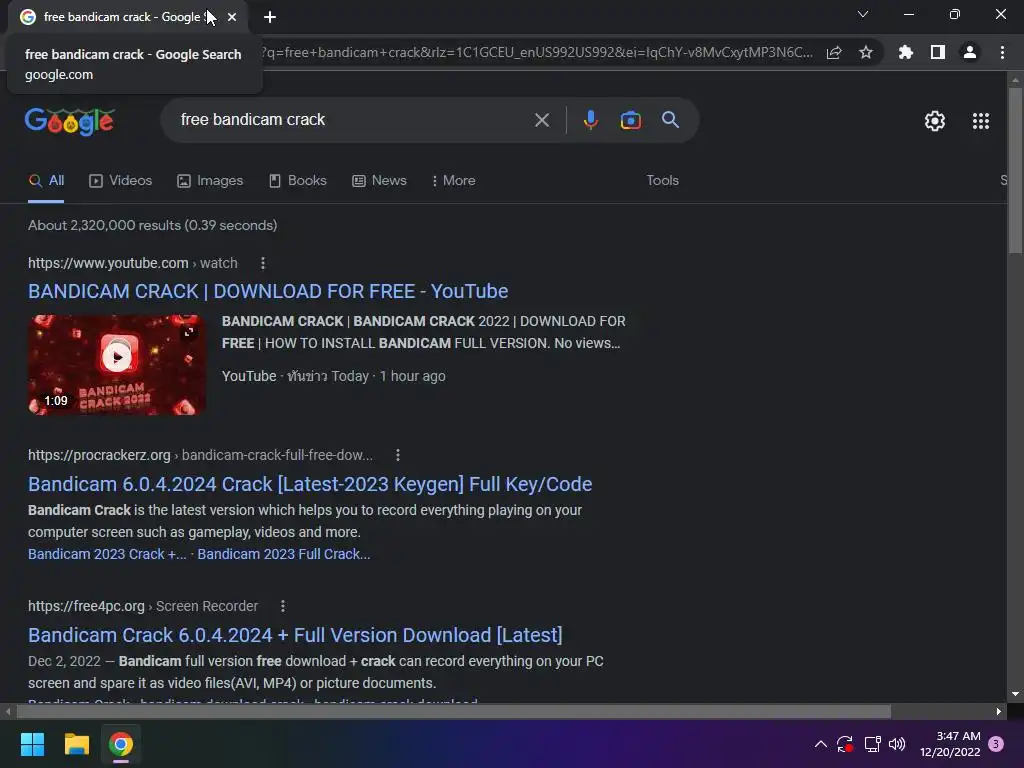Focus the free bandicam crack search field

(x=353, y=120)
